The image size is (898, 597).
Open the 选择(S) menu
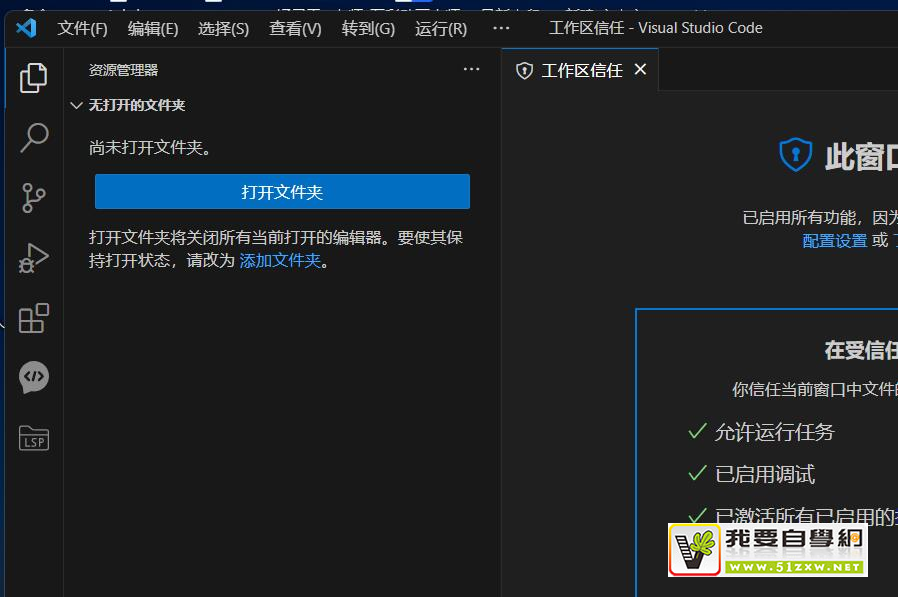223,28
